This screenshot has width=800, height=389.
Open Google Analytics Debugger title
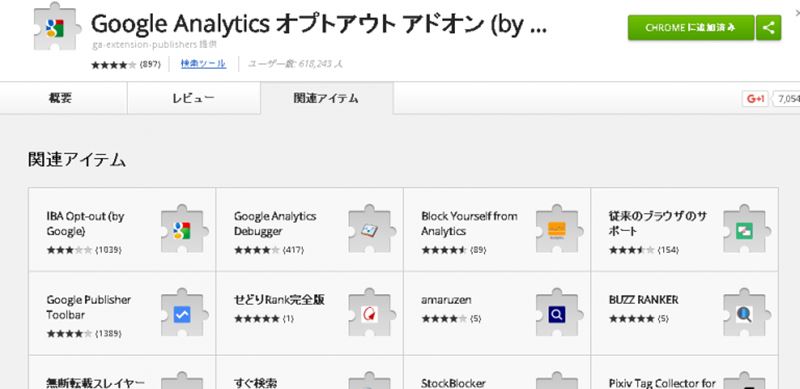(x=275, y=224)
